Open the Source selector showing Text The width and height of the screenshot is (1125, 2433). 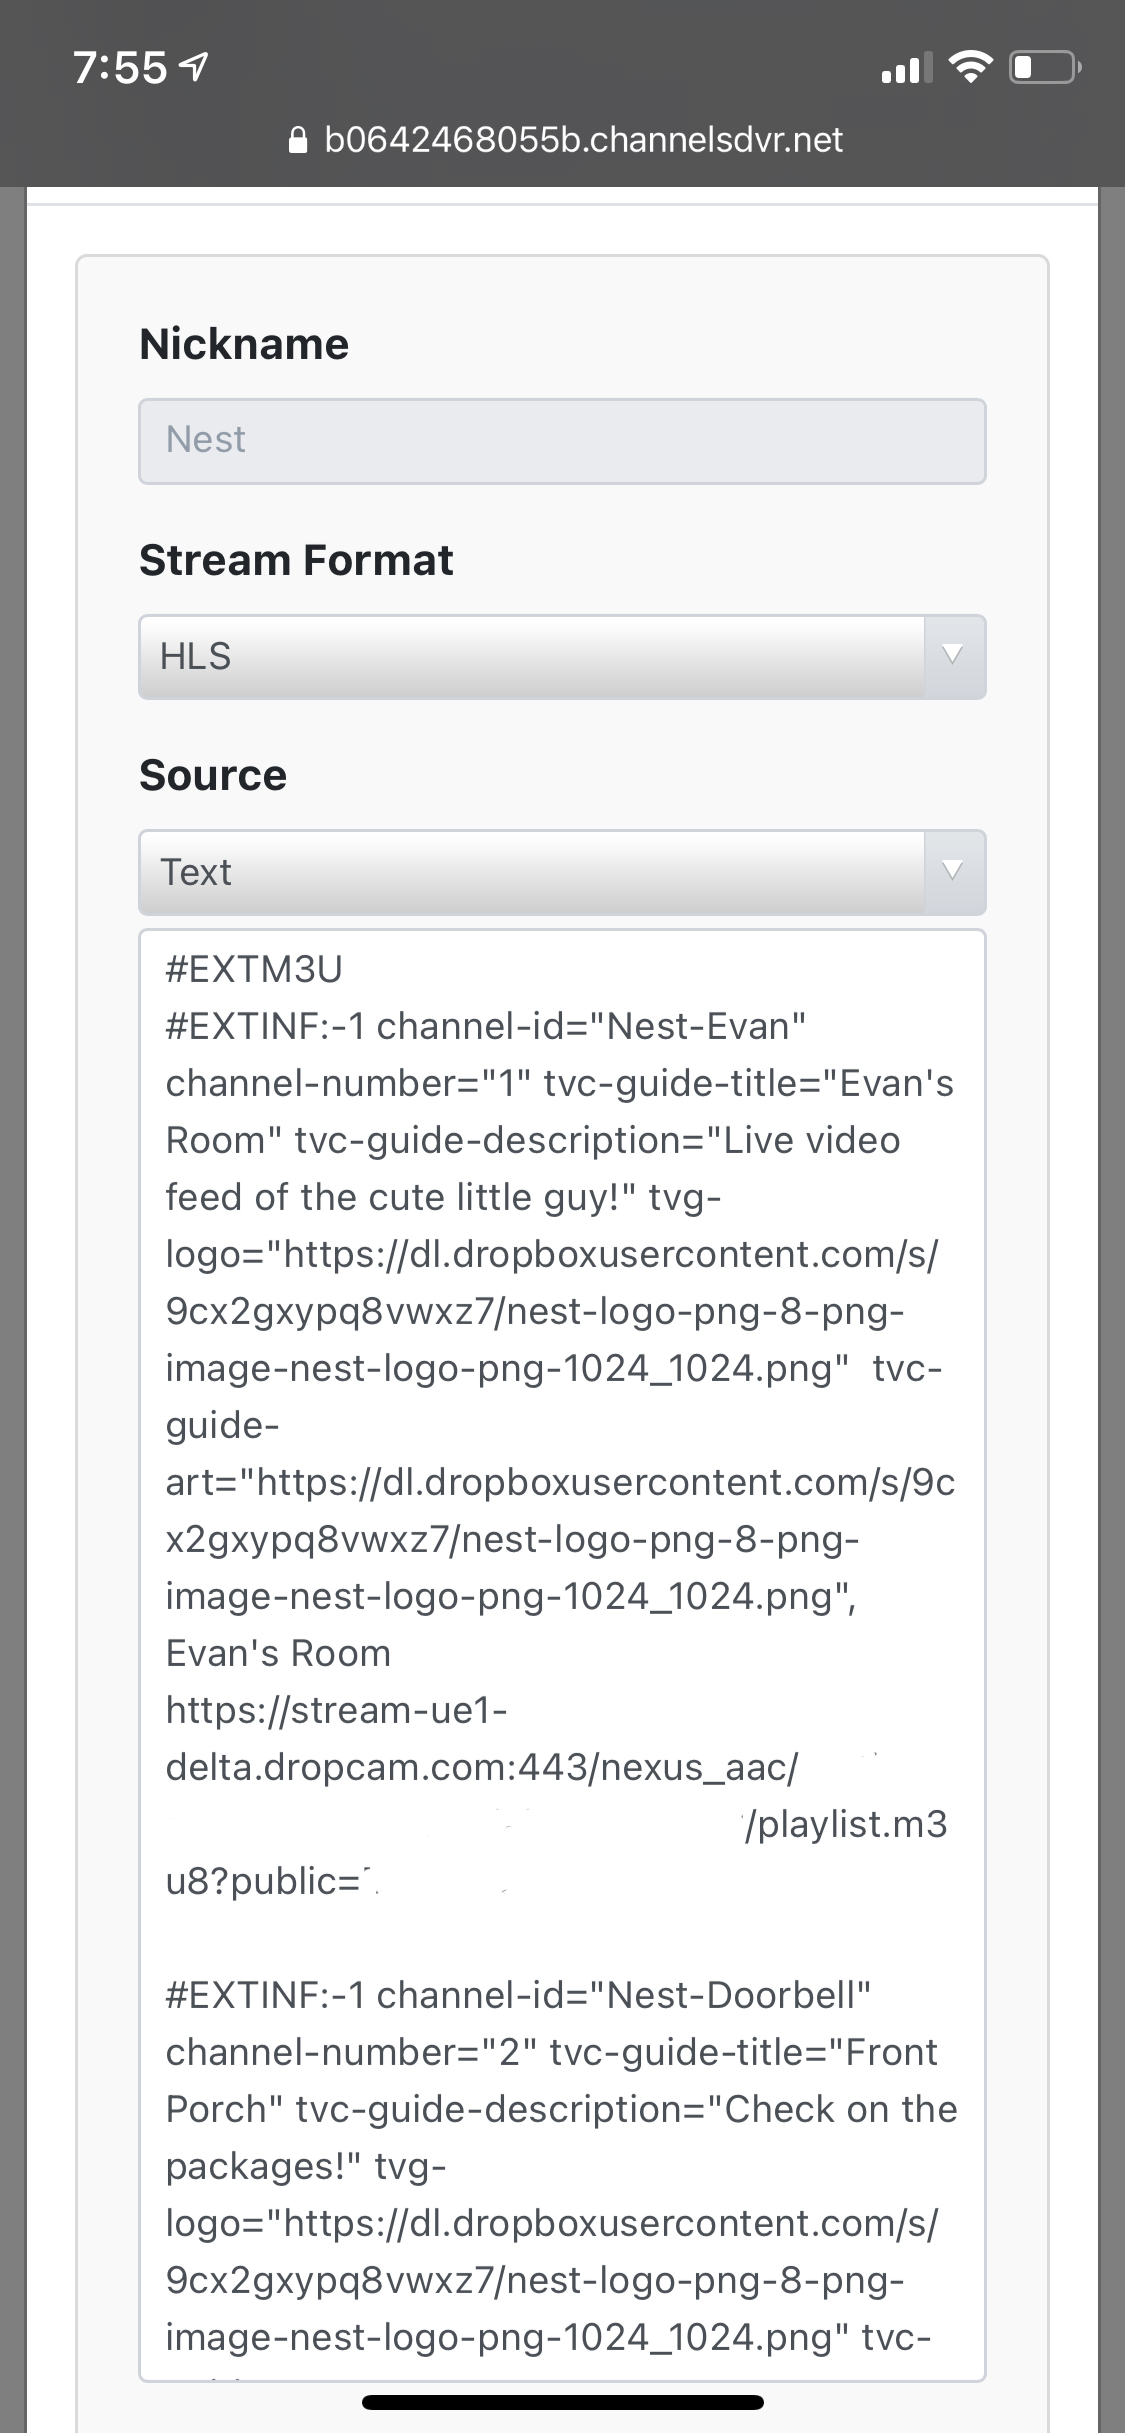click(532, 872)
